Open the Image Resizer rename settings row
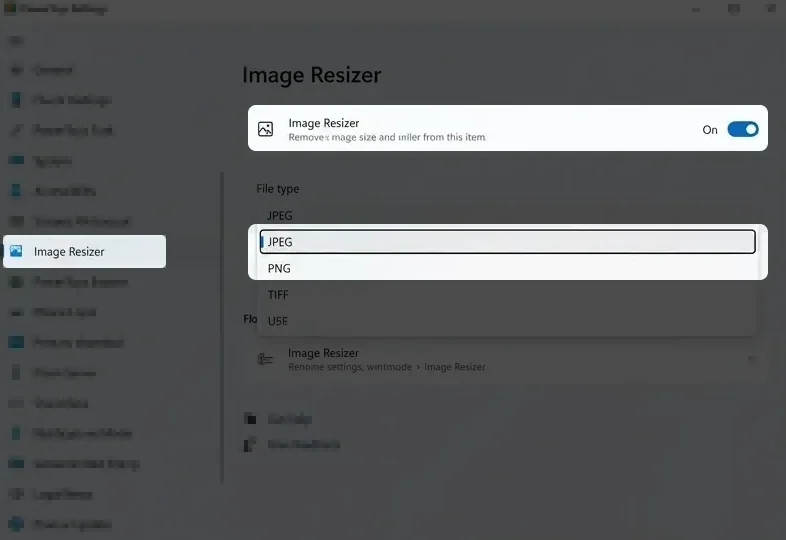 click(x=507, y=359)
